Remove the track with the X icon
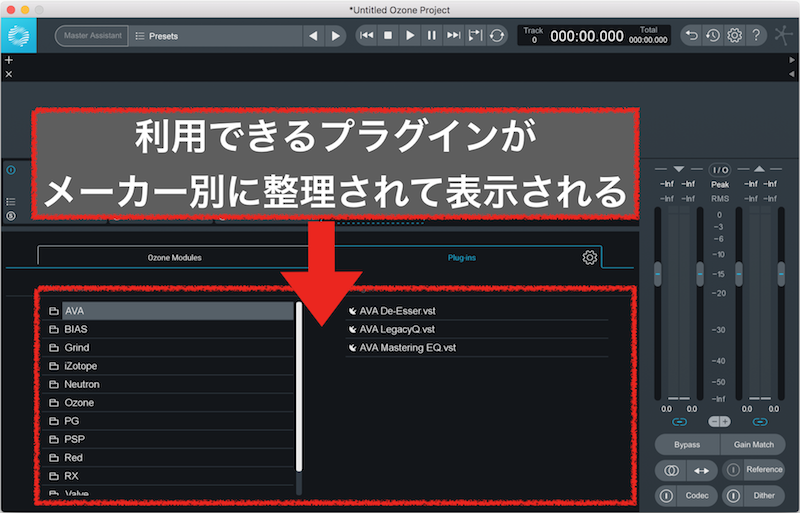 (9, 74)
